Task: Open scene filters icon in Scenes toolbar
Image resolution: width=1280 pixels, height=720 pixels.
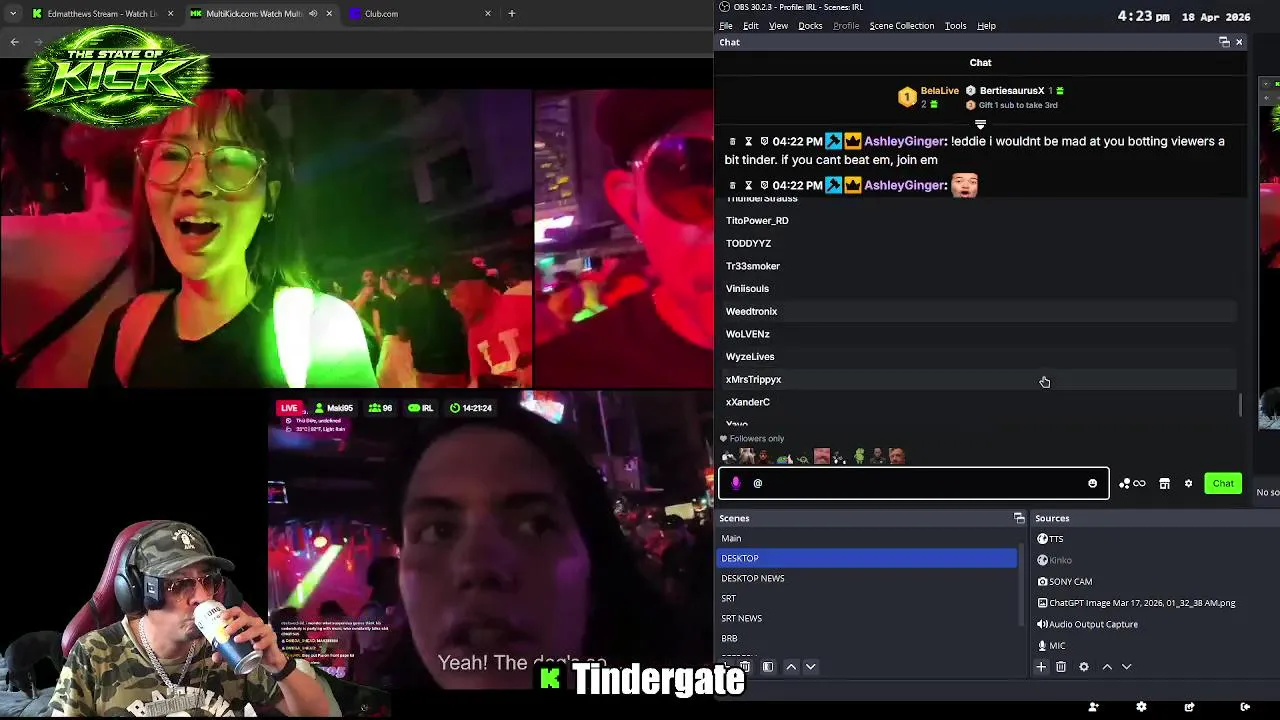Action: coord(768,667)
